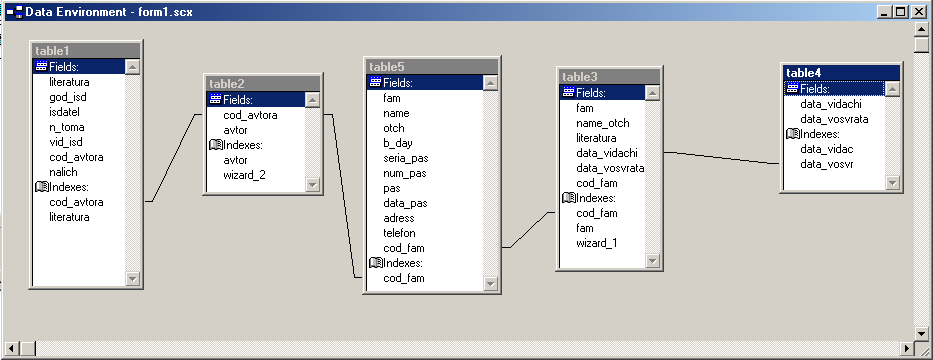This screenshot has height=360, width=933.
Task: Select field otch in table5
Action: [x=394, y=128]
